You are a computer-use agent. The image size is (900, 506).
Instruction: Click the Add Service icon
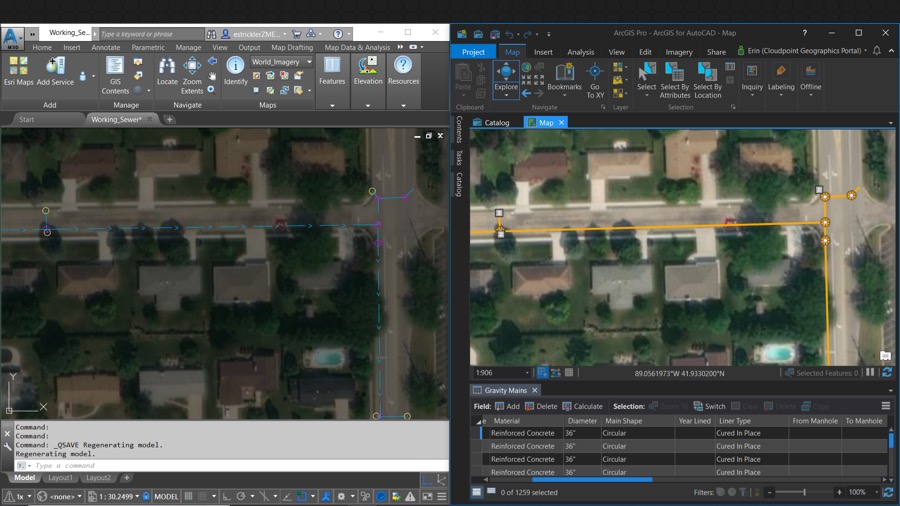point(55,71)
